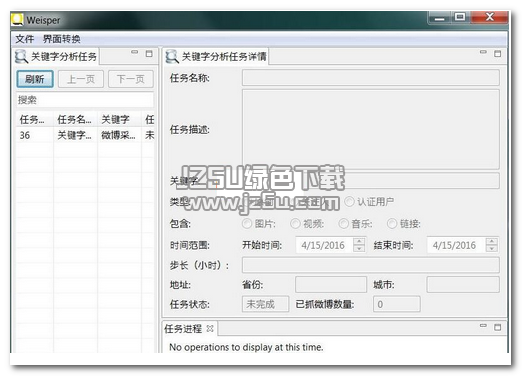Maximize the Weisper window
The image size is (522, 376).
(460, 17)
